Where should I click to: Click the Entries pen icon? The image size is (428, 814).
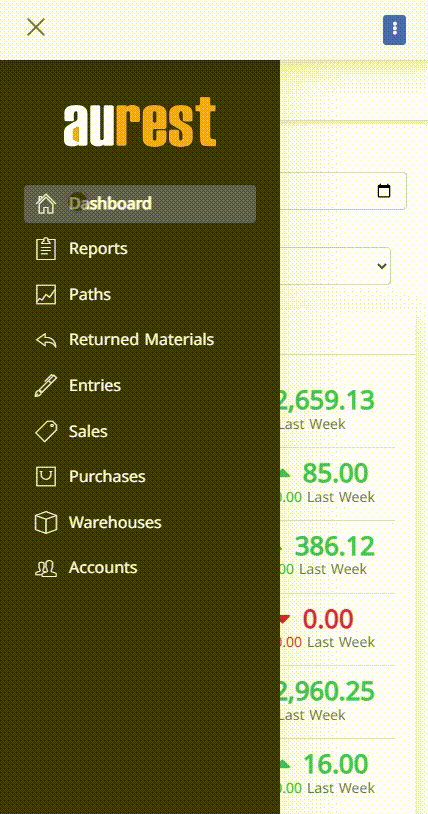point(46,386)
